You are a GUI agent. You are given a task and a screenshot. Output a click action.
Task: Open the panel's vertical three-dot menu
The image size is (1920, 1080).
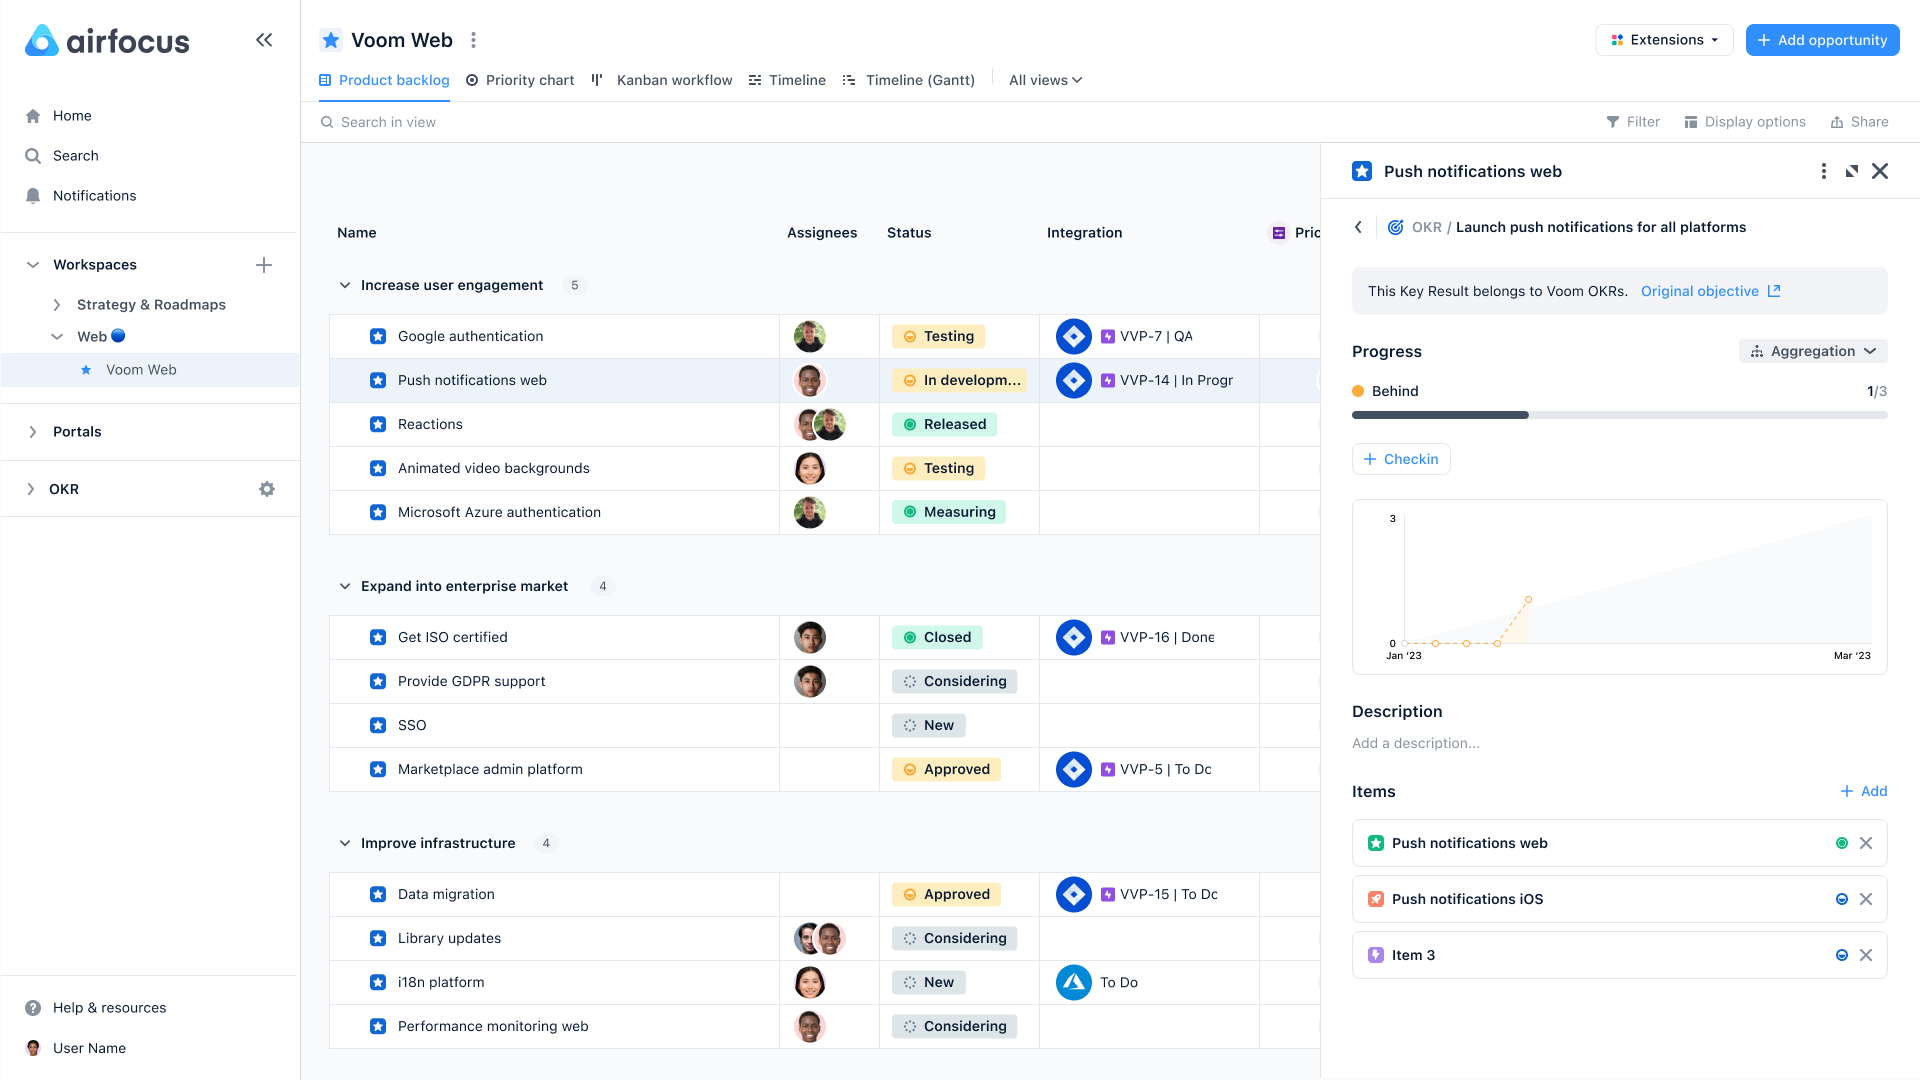point(1824,171)
